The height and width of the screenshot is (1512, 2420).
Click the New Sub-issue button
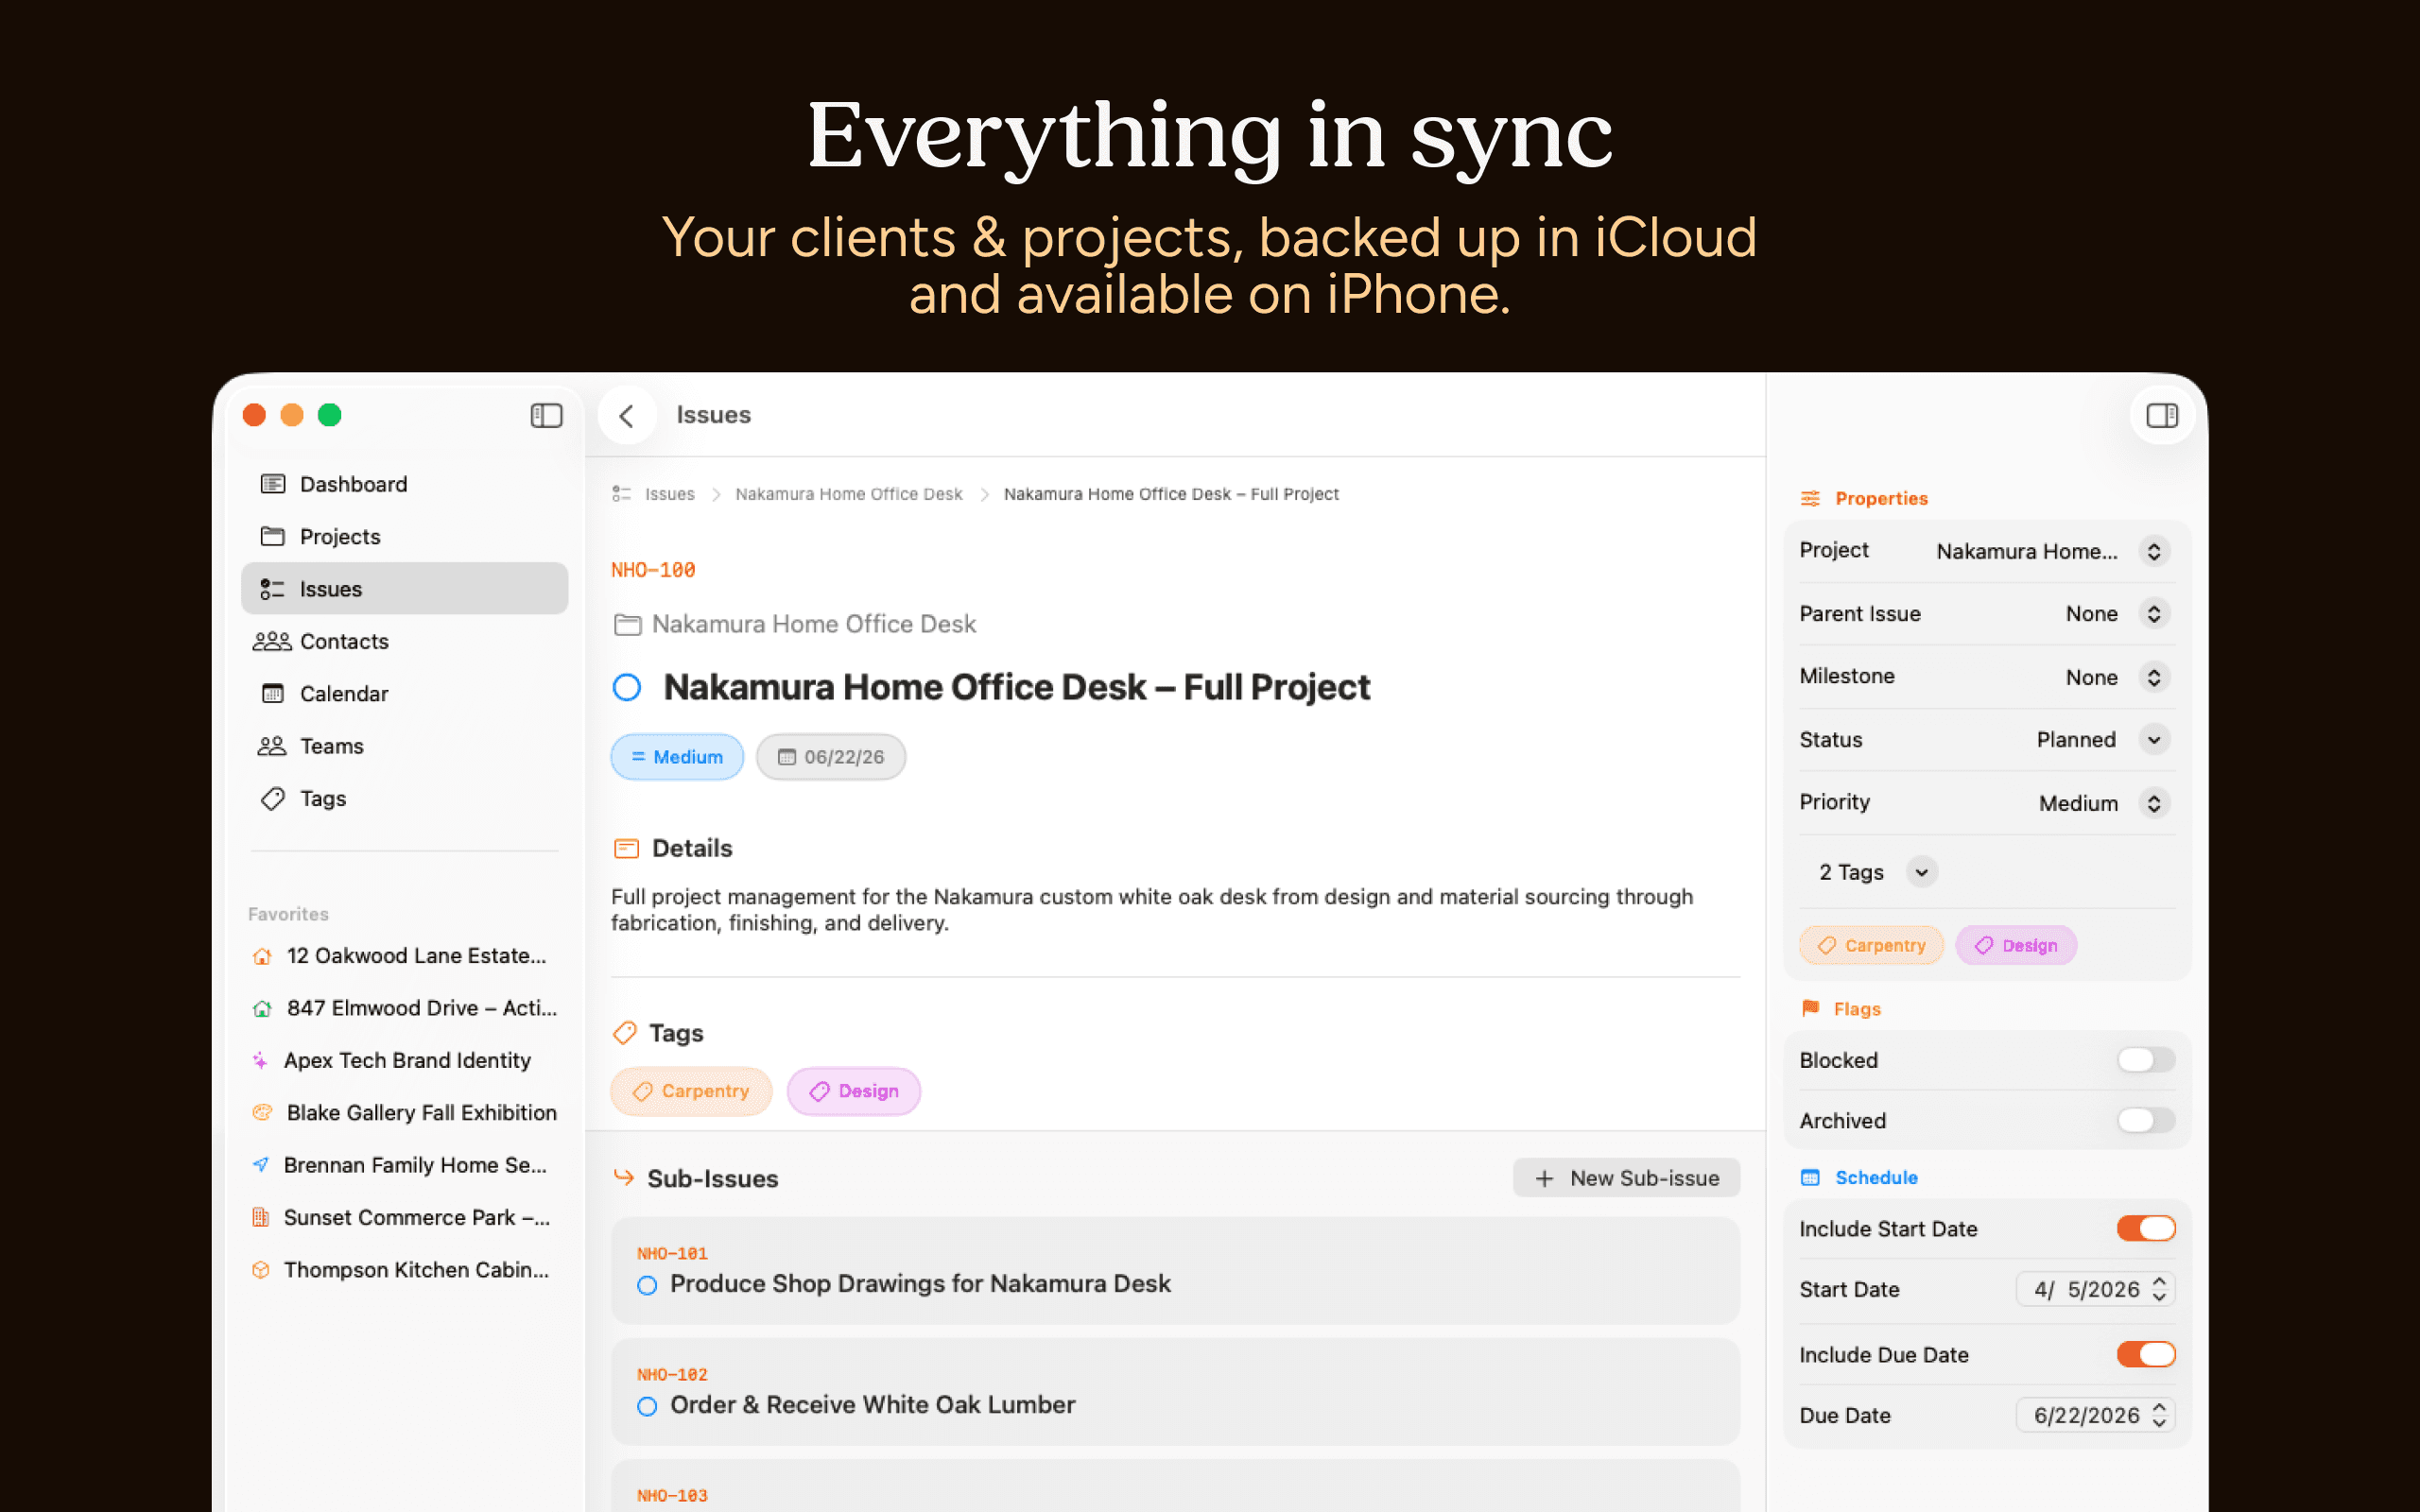coord(1626,1178)
